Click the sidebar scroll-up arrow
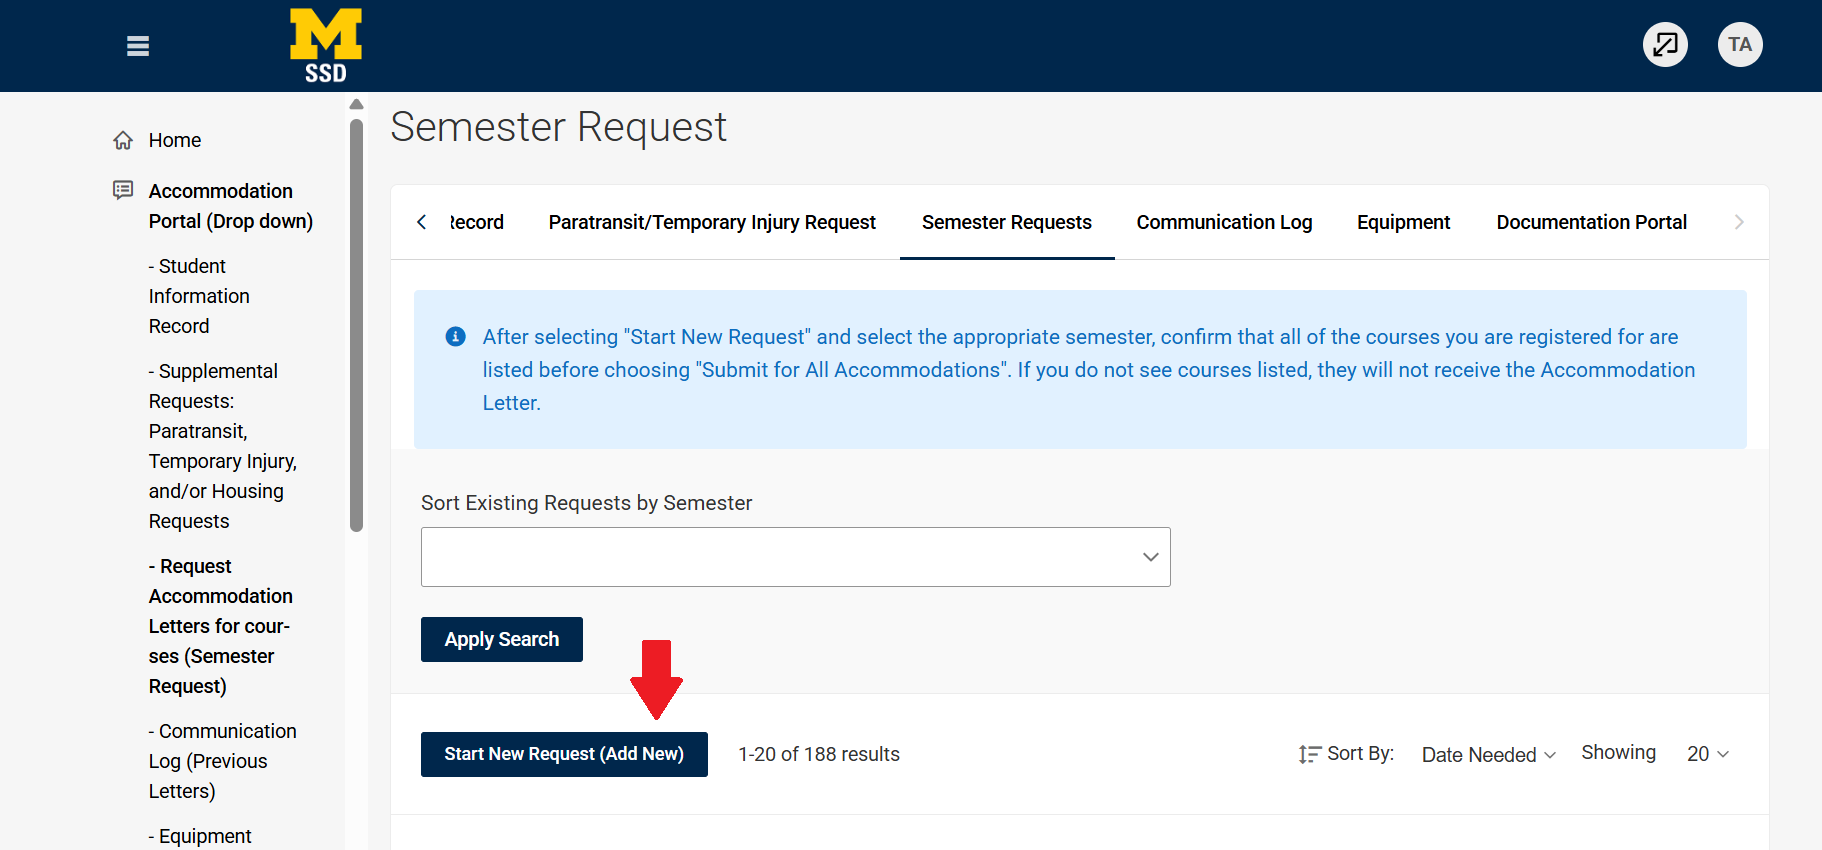Screen dimensions: 1822x850 coord(356,104)
